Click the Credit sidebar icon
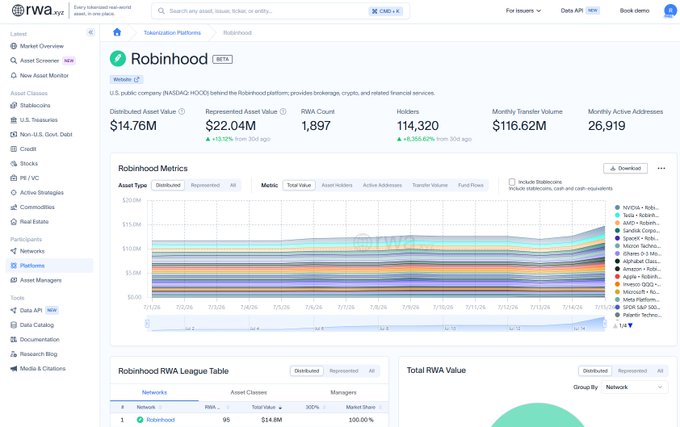Image resolution: width=680 pixels, height=427 pixels. click(x=13, y=149)
